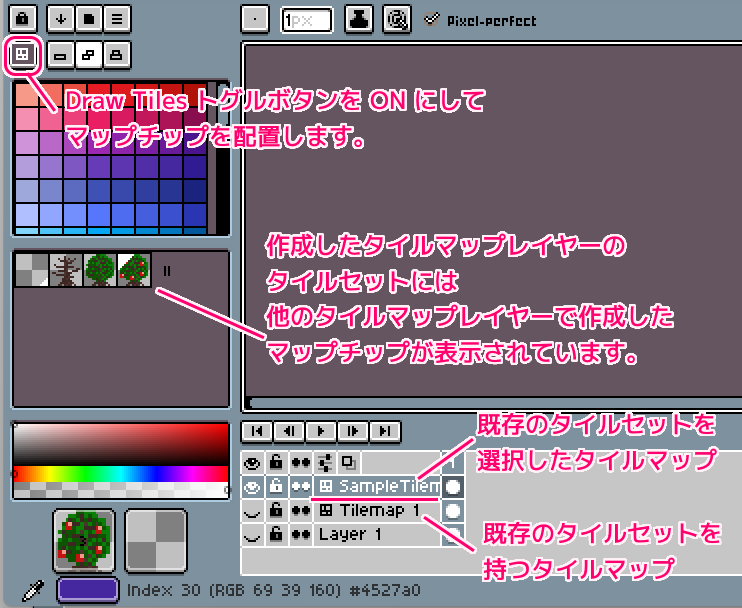The height and width of the screenshot is (608, 742).
Task: Open the palette Options hamburger menu
Action: pyautogui.click(x=117, y=19)
